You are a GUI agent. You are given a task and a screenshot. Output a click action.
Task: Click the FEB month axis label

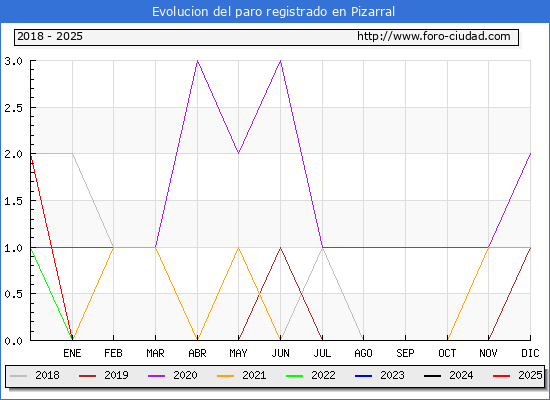click(113, 353)
